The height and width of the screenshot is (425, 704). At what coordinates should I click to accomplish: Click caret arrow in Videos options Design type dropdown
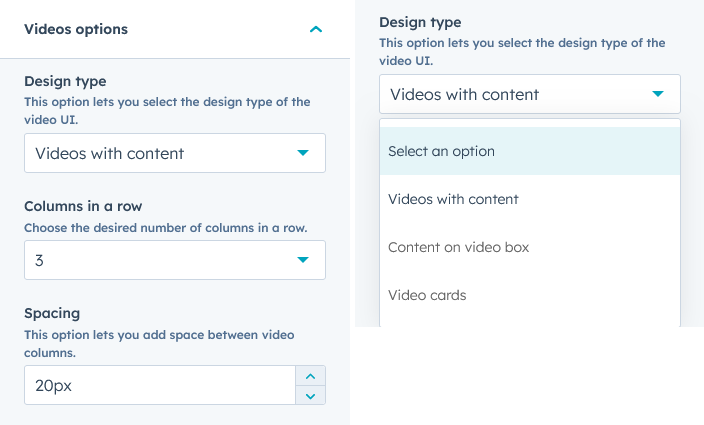(x=303, y=153)
